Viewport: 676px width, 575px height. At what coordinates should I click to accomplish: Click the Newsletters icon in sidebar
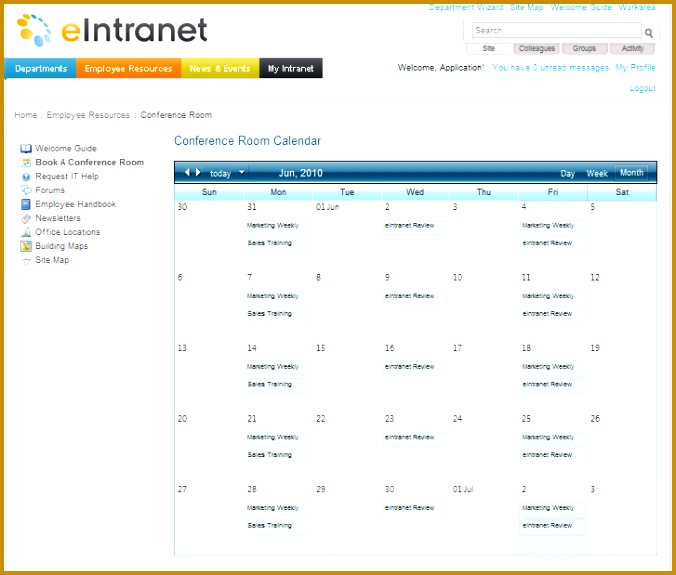pyautogui.click(x=26, y=218)
